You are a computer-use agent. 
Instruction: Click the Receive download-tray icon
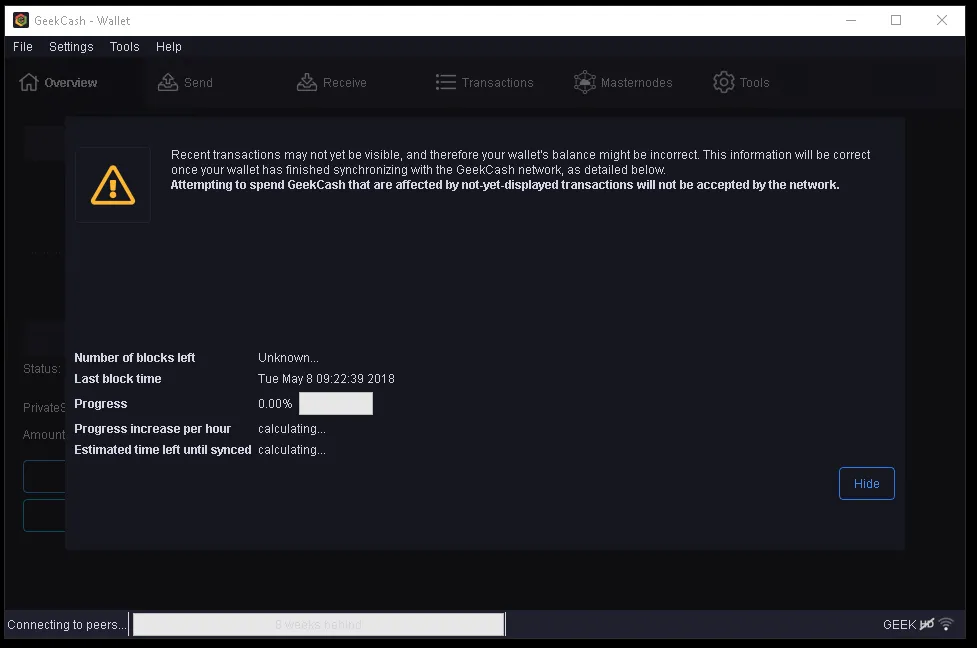[x=307, y=82]
